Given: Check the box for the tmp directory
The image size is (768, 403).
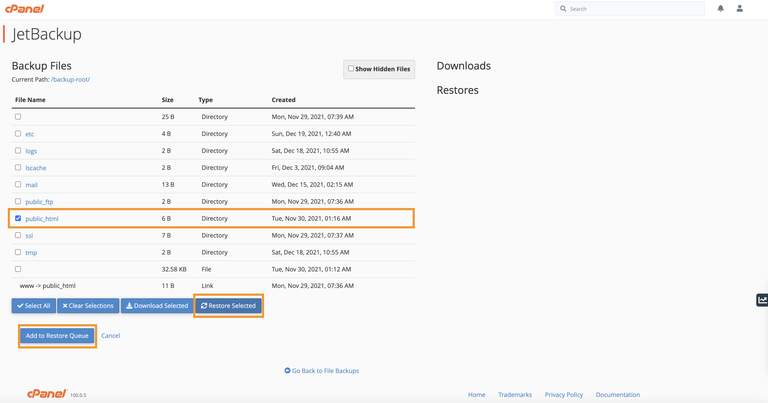Looking at the screenshot, I should 18,252.
